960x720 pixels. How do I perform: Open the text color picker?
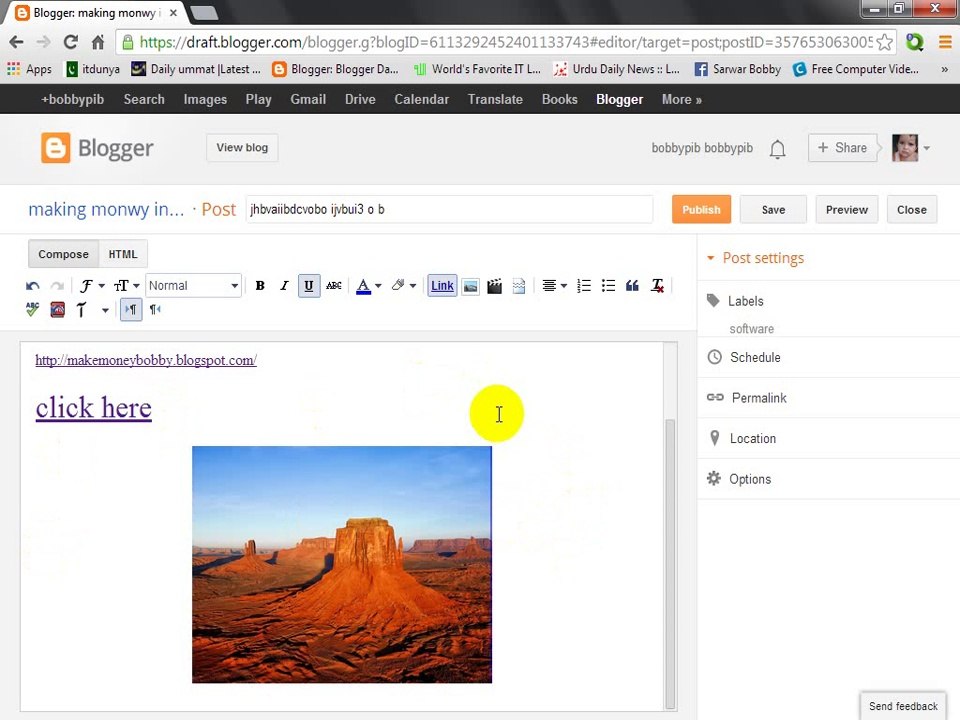tap(369, 286)
